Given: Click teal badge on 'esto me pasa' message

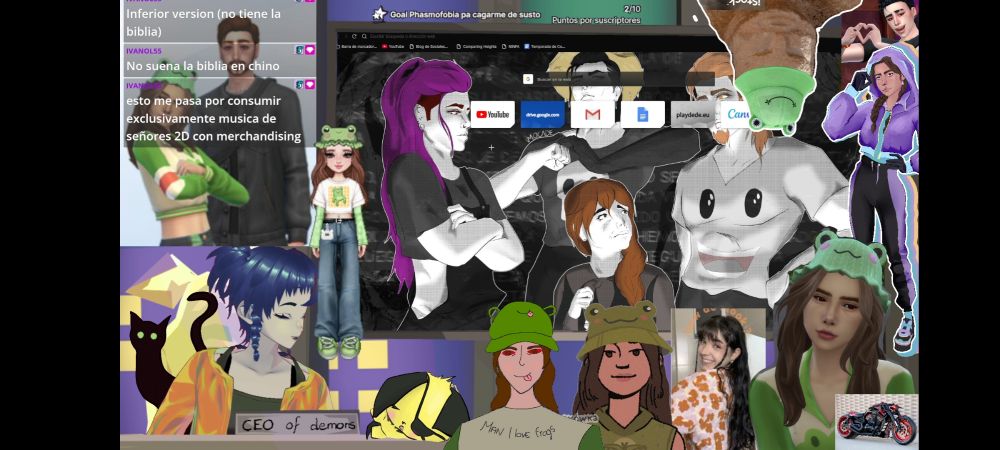Looking at the screenshot, I should [298, 85].
